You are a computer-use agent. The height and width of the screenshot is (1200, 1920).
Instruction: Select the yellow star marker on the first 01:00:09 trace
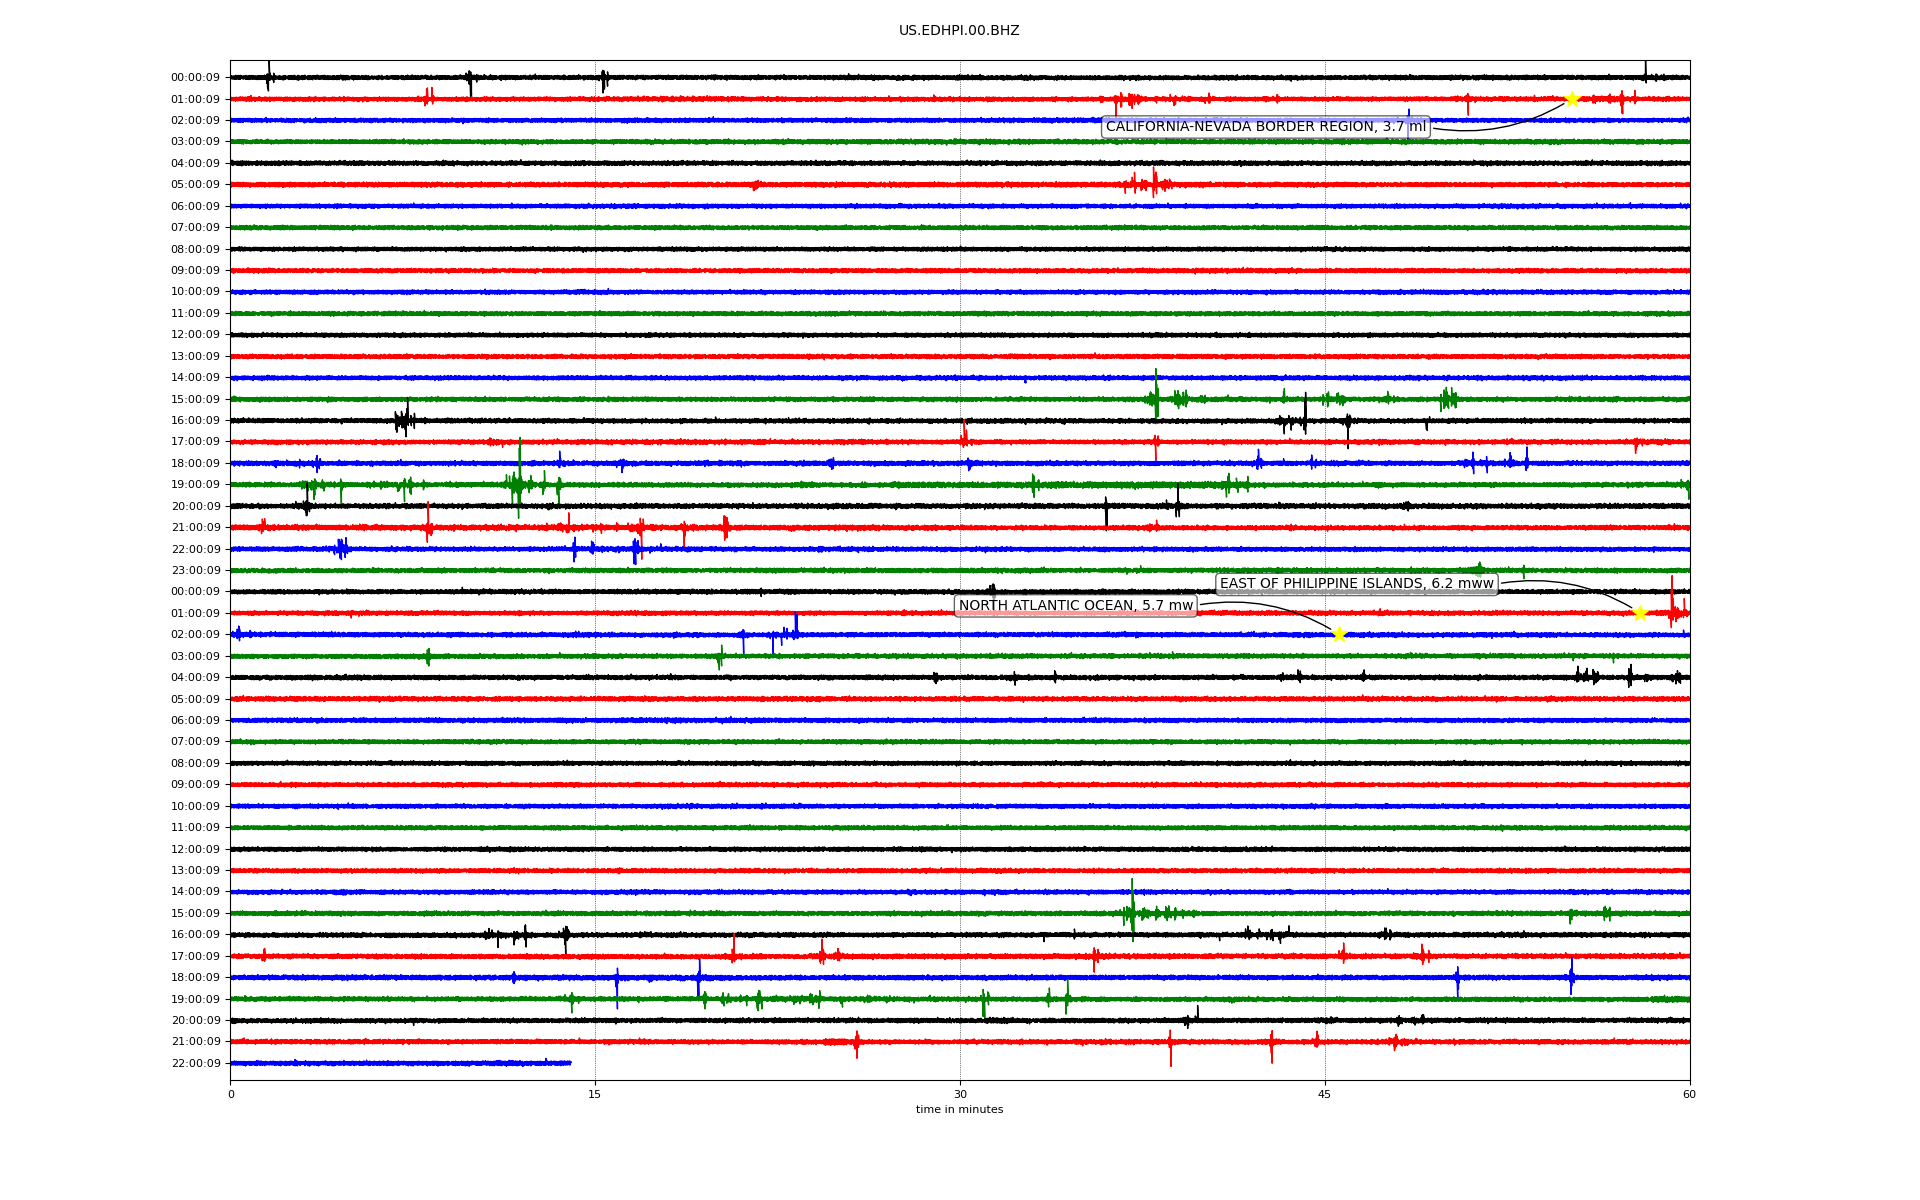pos(1571,99)
